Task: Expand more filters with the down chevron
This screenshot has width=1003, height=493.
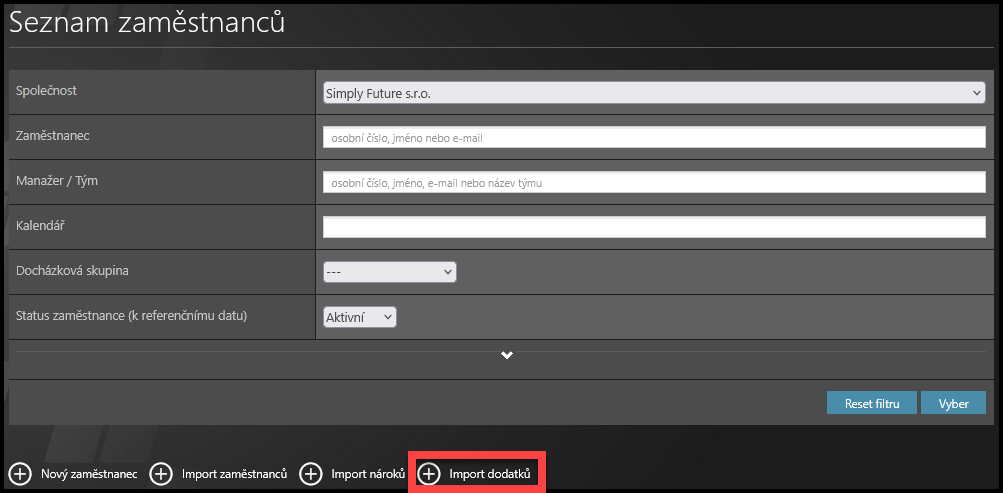Action: pos(507,356)
